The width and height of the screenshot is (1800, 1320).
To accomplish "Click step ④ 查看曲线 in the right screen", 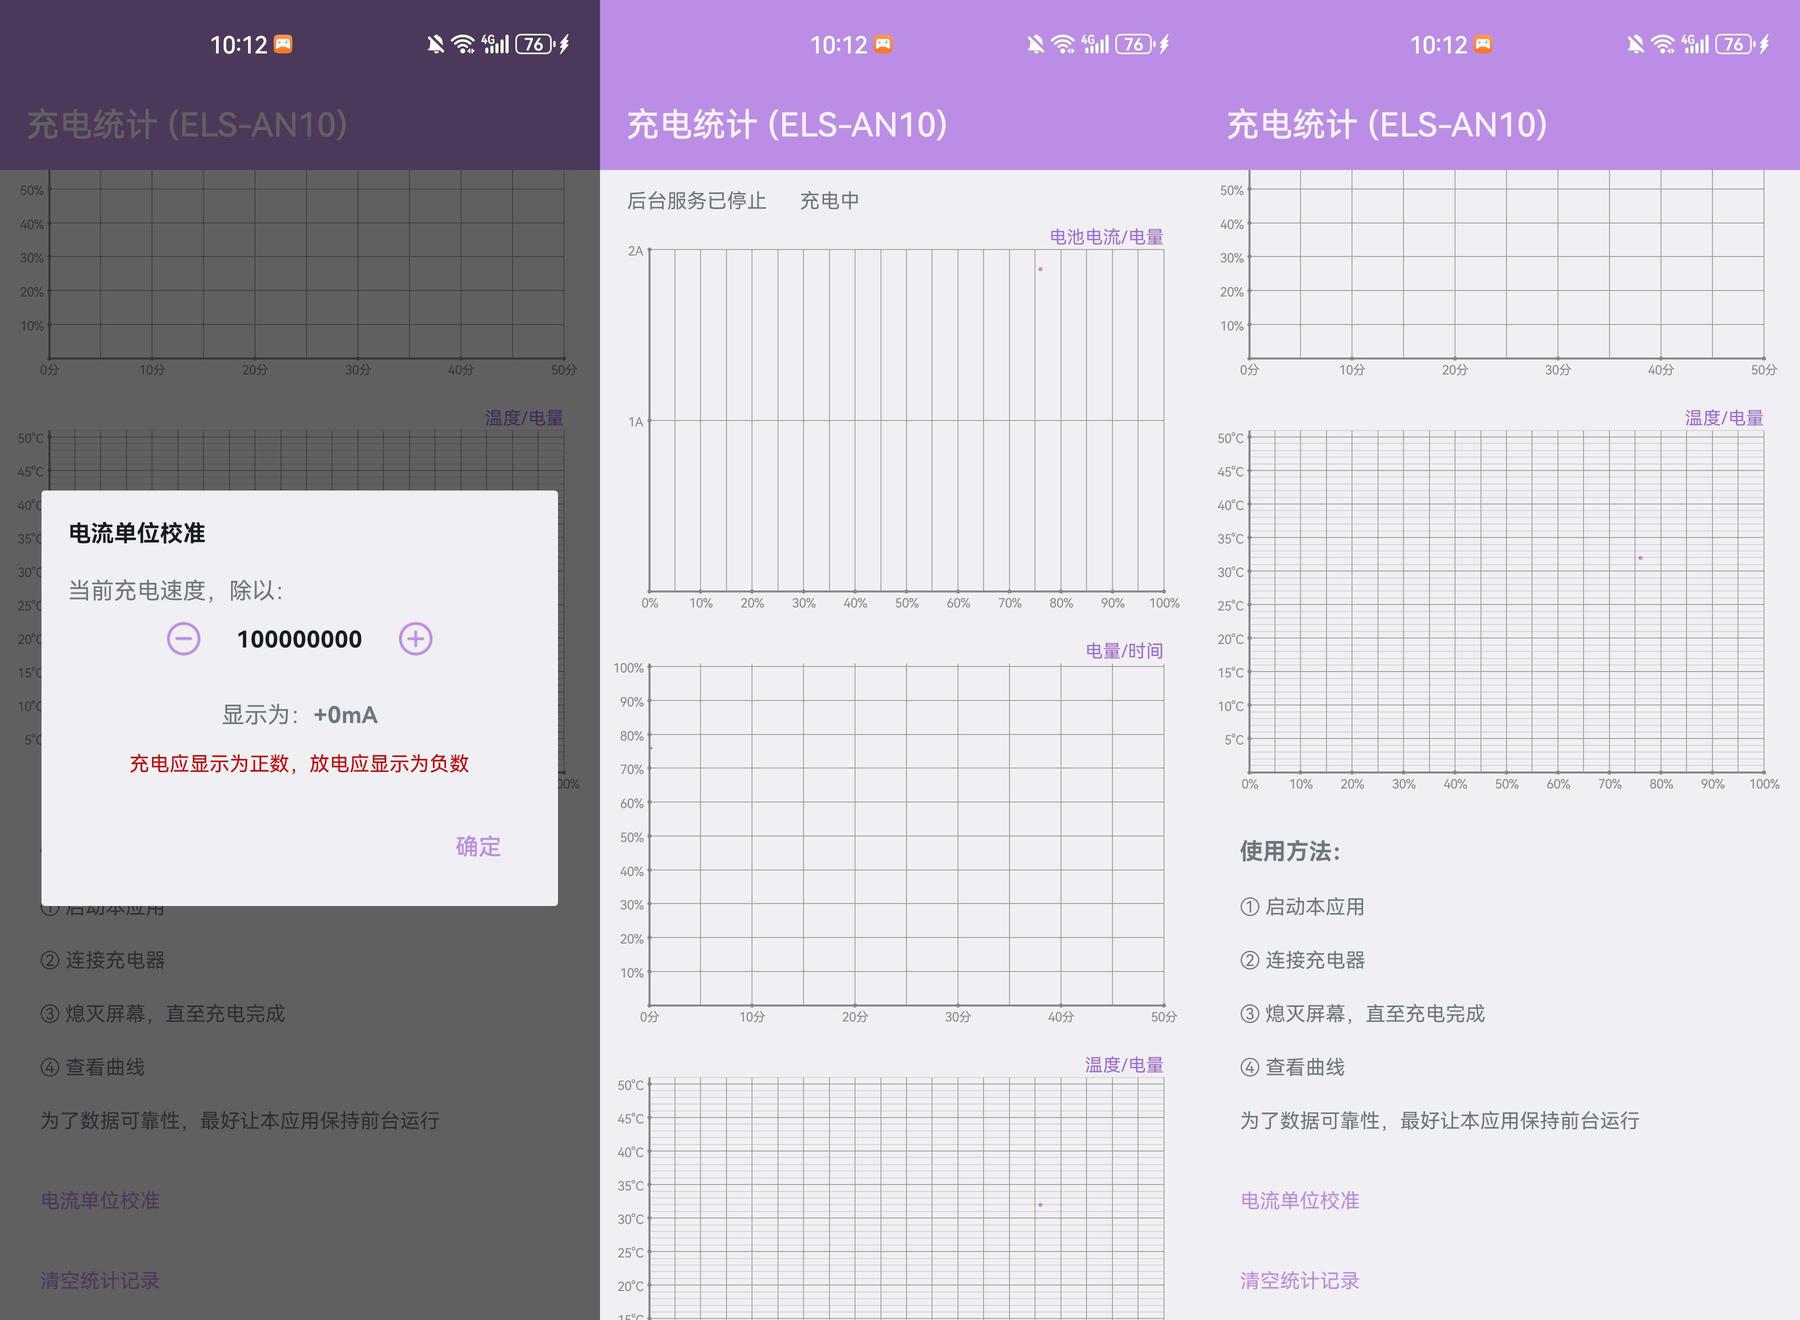I will 1292,1067.
